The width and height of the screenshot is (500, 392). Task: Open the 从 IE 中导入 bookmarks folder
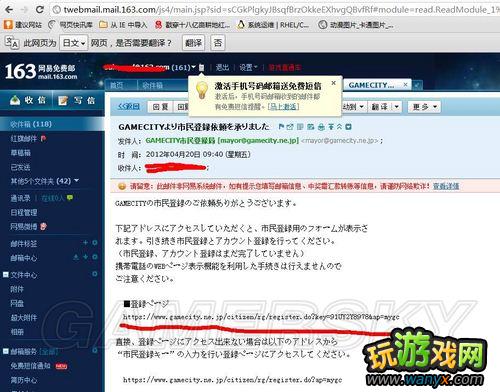point(123,25)
